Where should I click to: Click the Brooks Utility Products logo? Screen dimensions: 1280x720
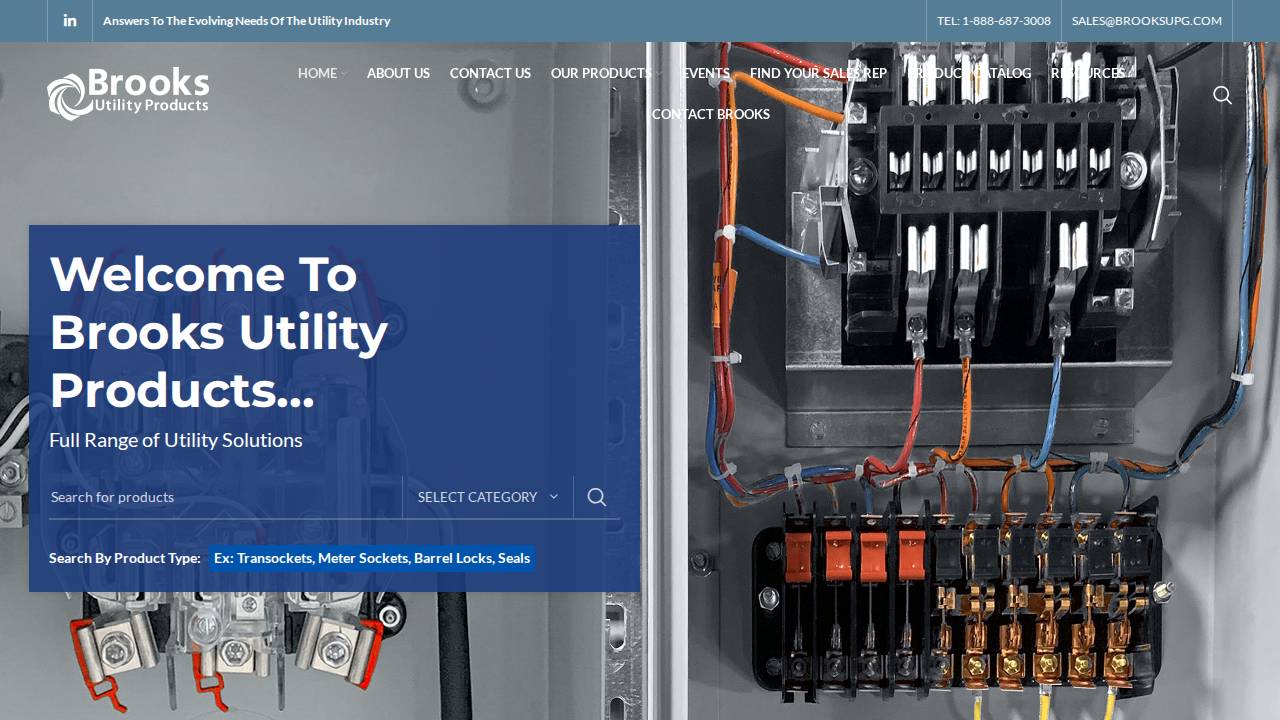click(x=127, y=93)
